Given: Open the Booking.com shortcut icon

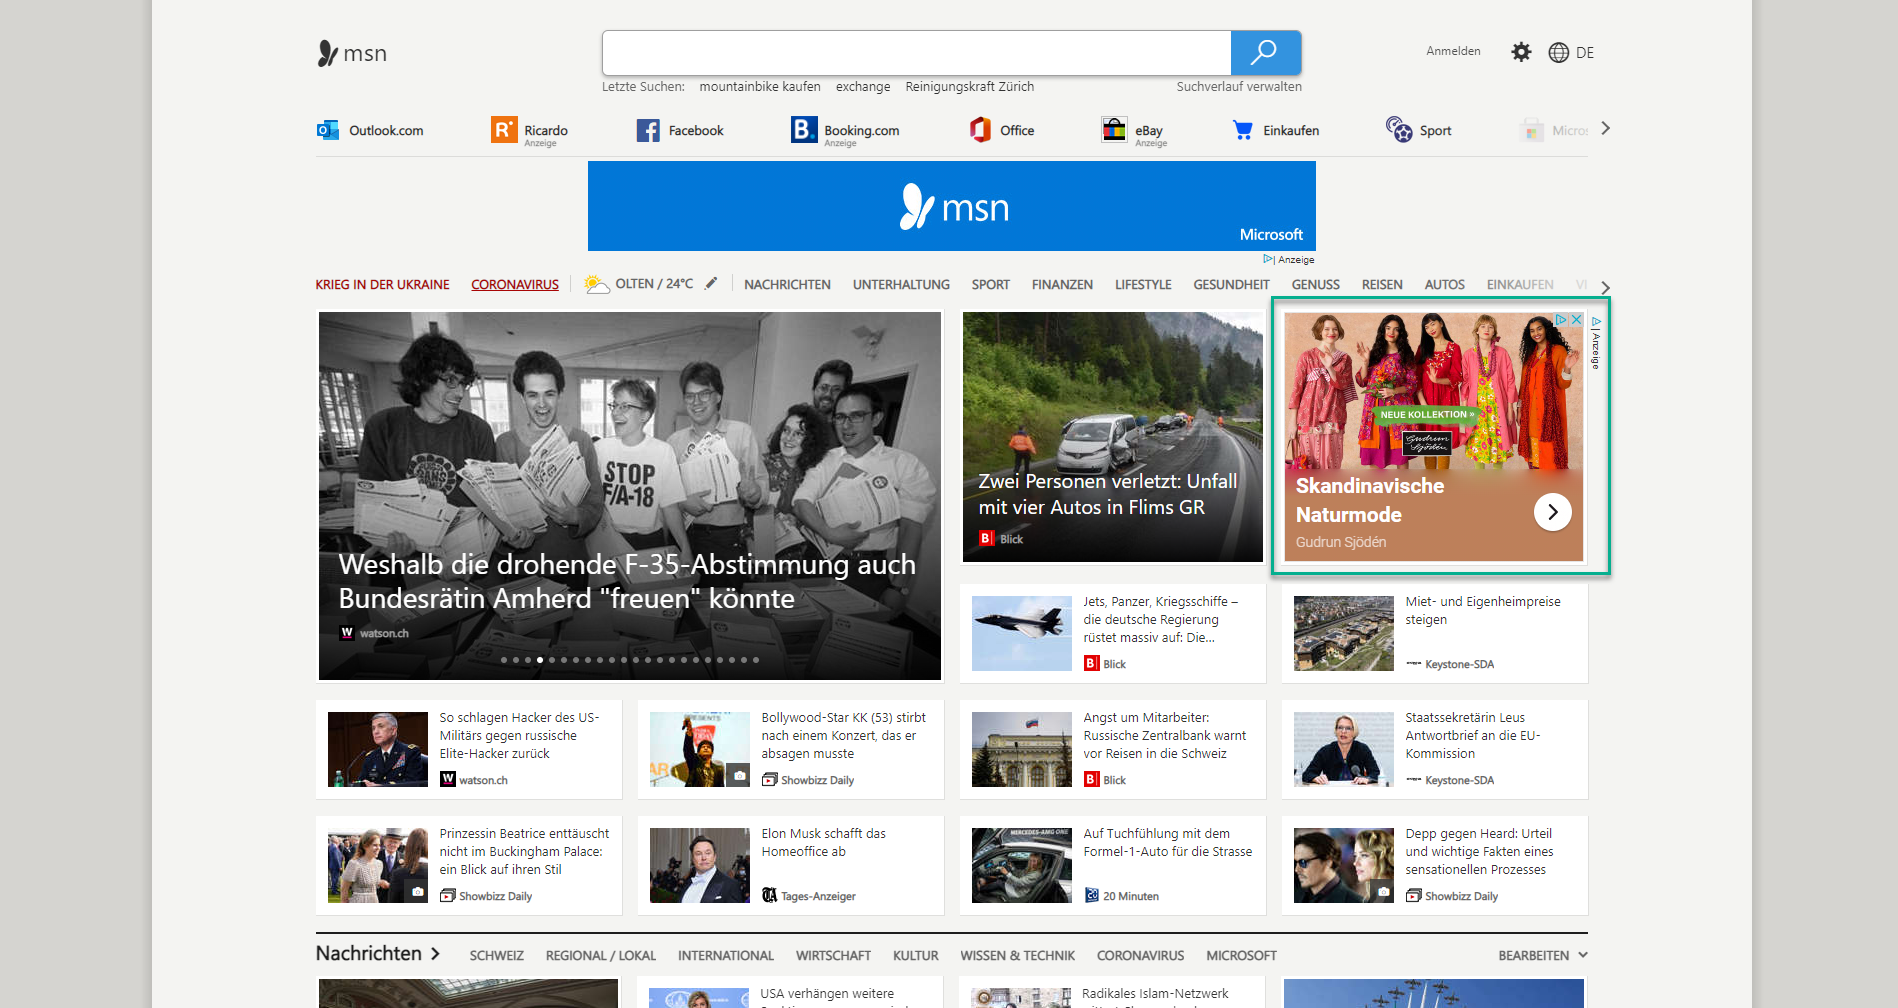Looking at the screenshot, I should point(804,130).
